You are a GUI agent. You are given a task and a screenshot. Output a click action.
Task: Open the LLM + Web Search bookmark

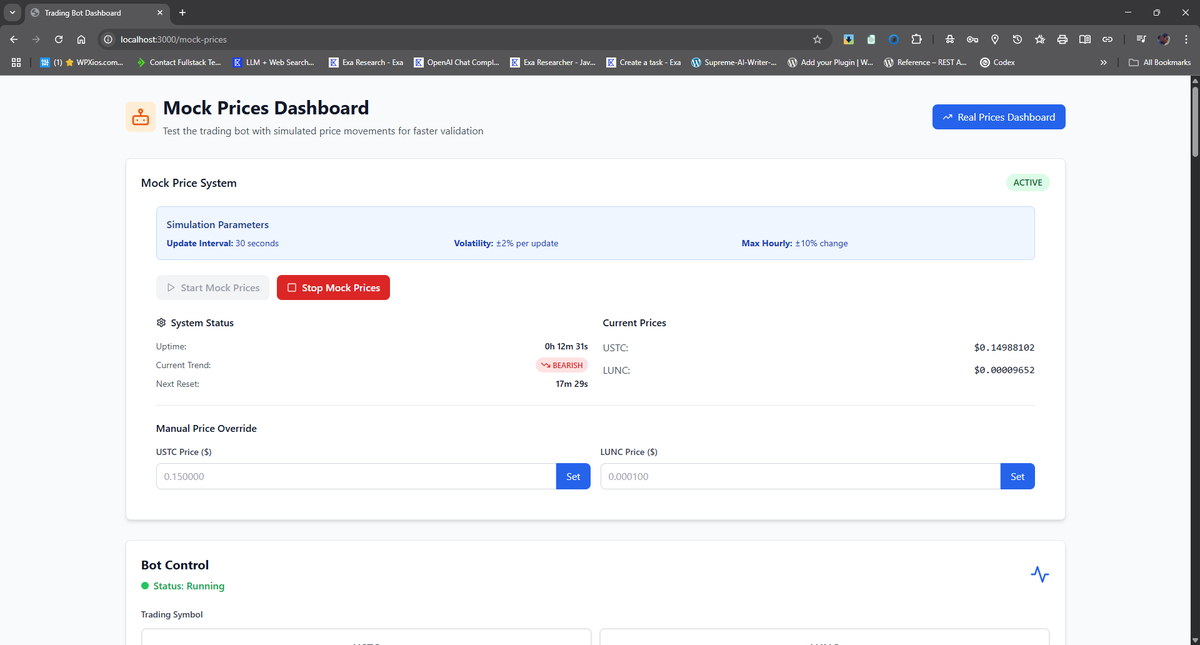click(273, 62)
